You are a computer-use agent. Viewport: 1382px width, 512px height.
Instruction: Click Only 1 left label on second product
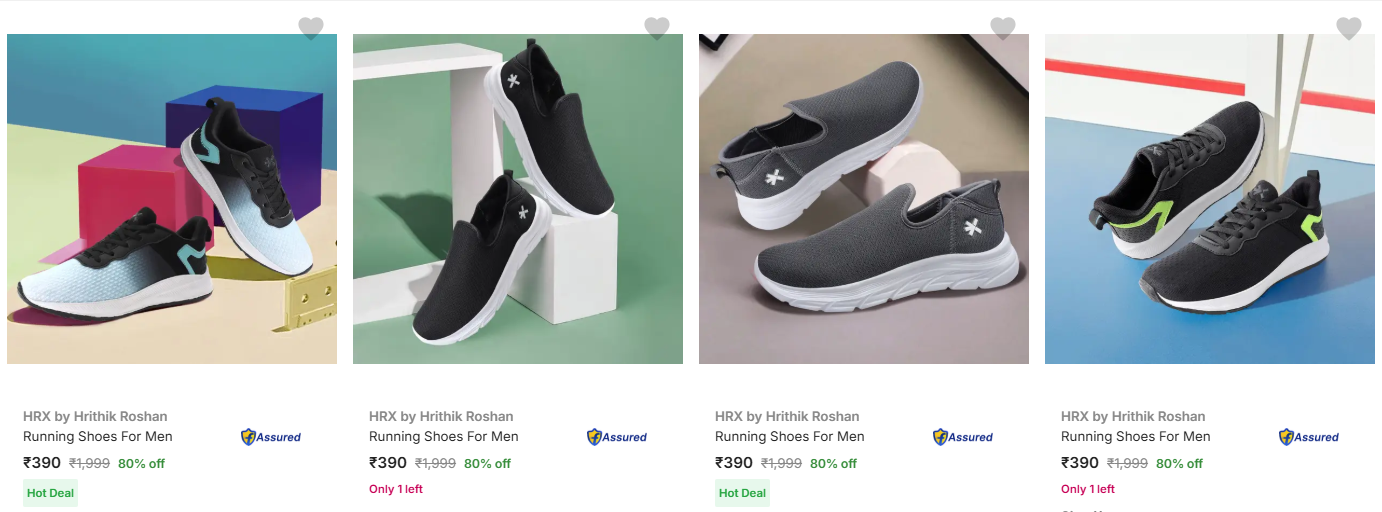[x=396, y=489]
